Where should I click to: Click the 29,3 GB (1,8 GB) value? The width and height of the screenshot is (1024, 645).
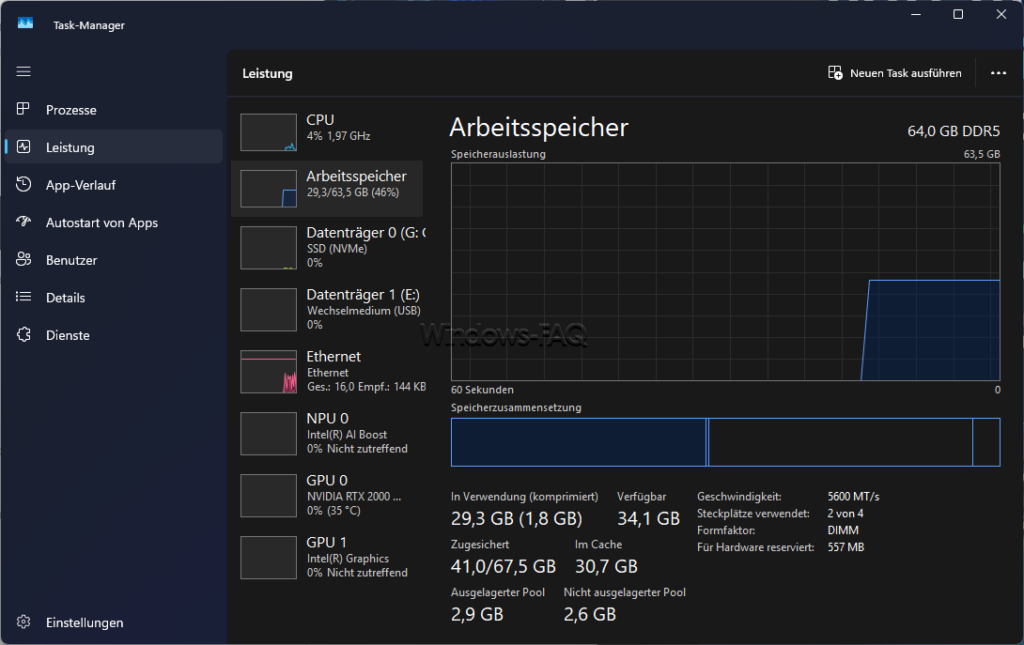[x=516, y=518]
